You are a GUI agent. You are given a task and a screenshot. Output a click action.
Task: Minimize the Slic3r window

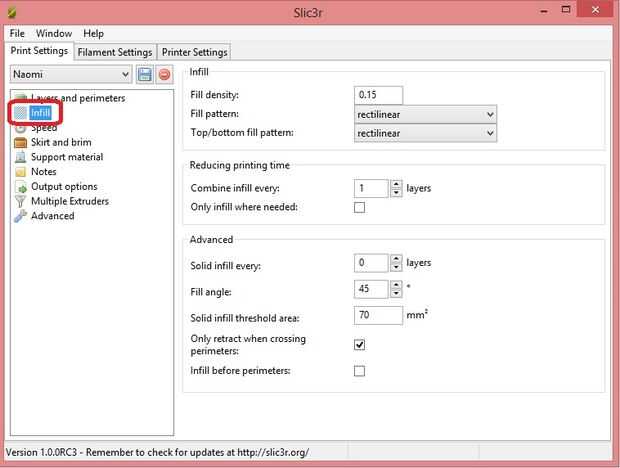click(x=544, y=11)
